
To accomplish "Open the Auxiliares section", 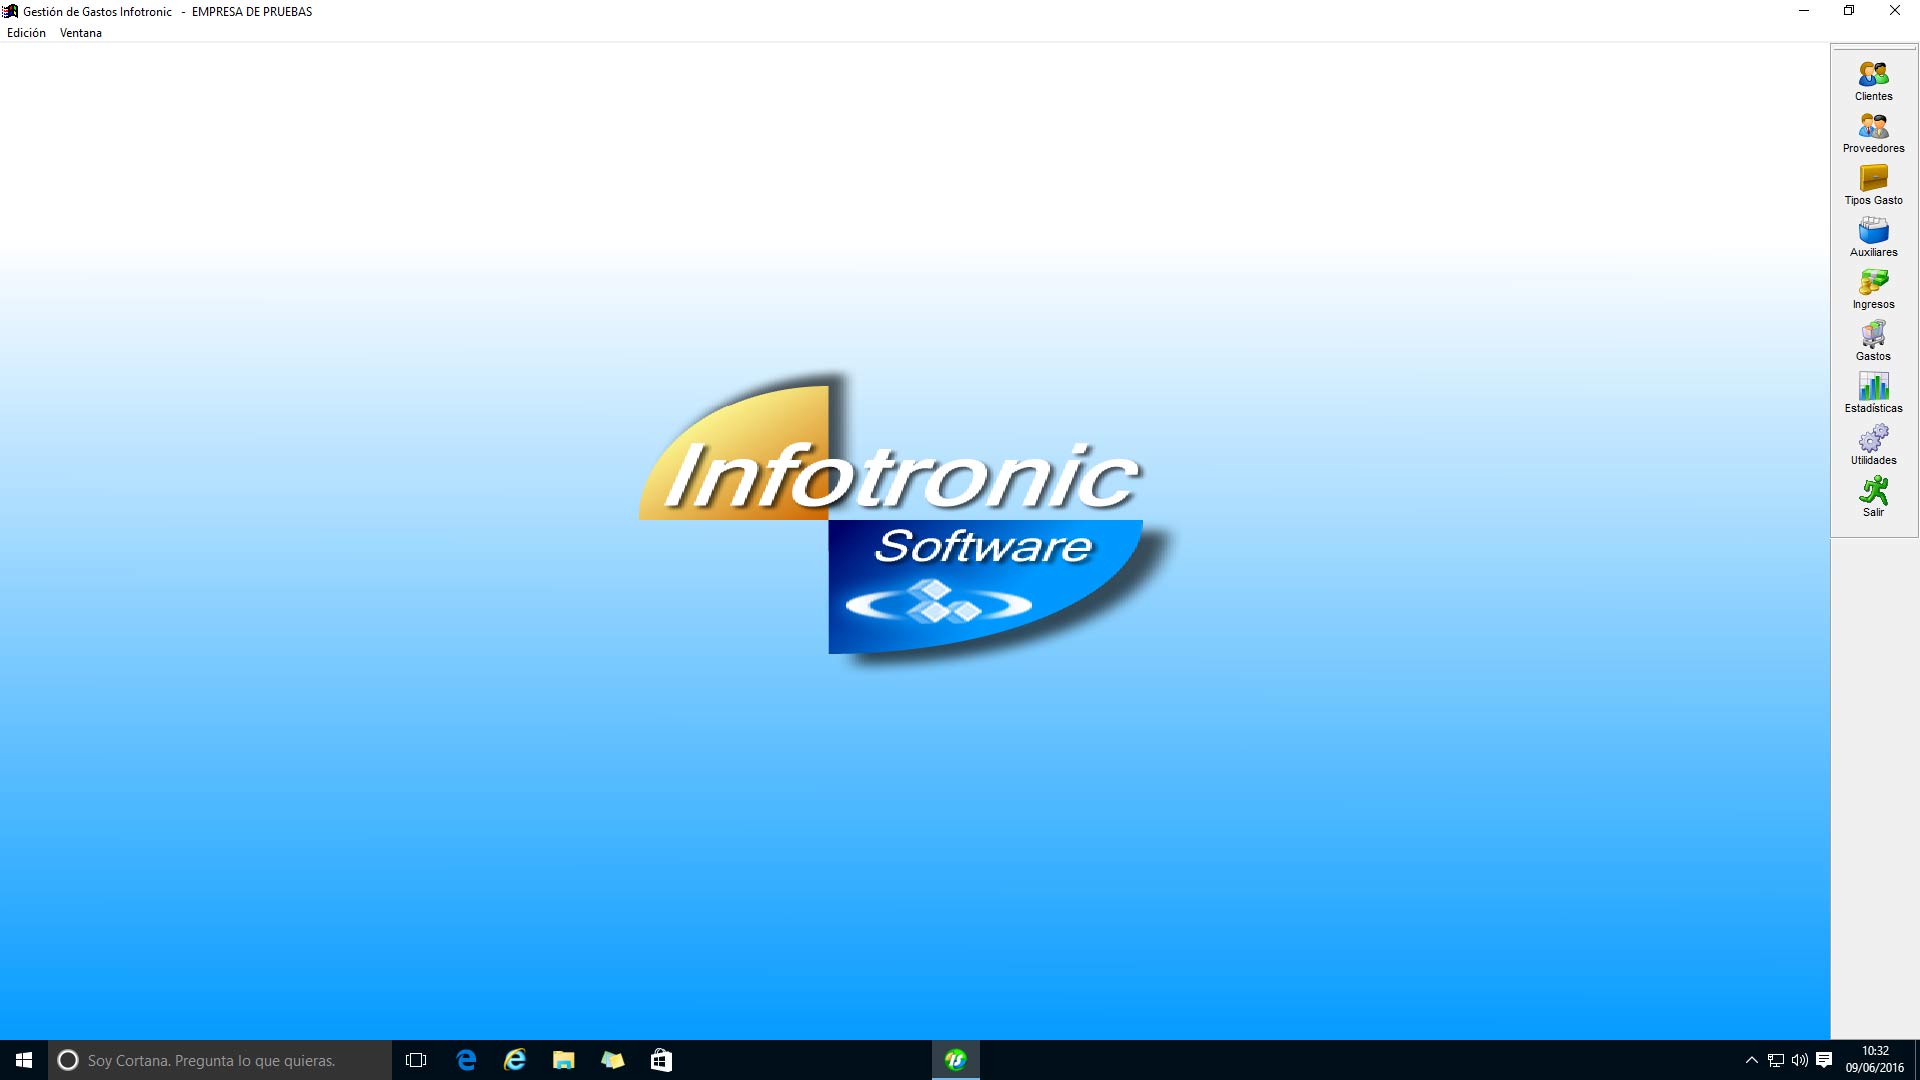I will tap(1873, 237).
